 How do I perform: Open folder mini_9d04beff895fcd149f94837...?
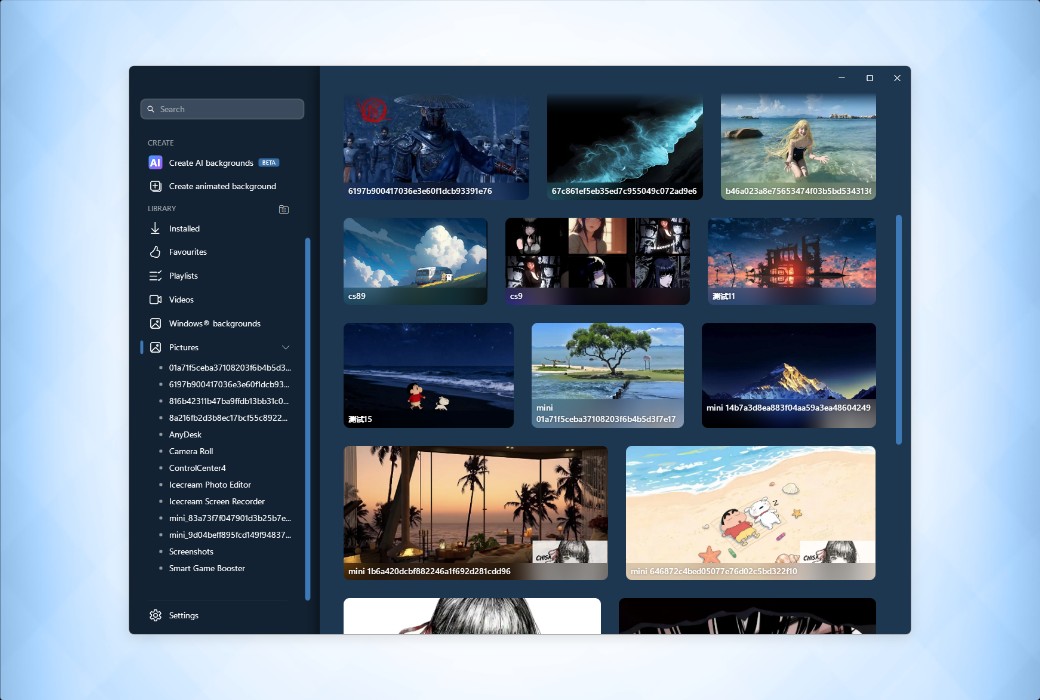(x=229, y=535)
